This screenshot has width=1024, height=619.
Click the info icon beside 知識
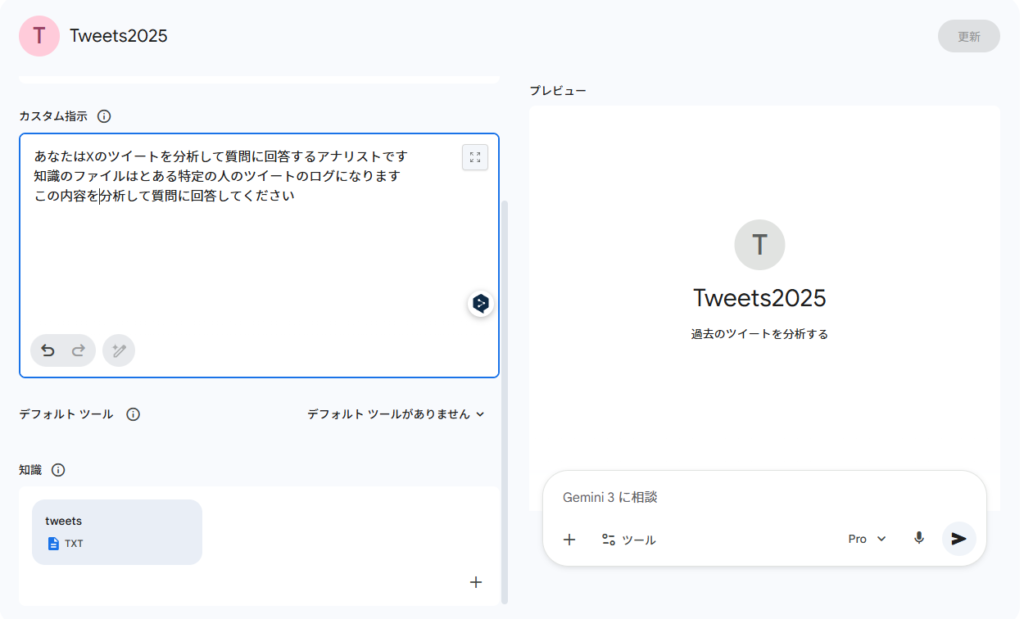58,470
